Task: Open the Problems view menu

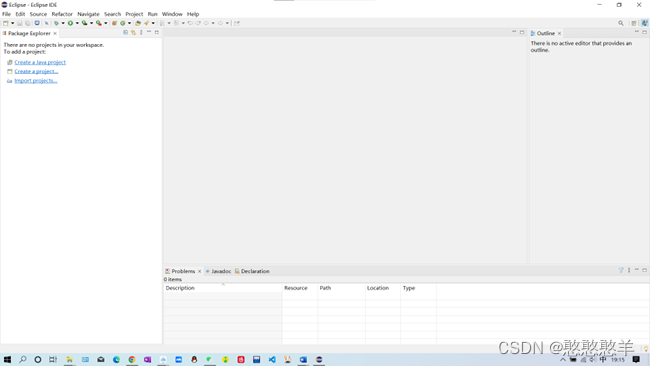Action: [x=629, y=270]
